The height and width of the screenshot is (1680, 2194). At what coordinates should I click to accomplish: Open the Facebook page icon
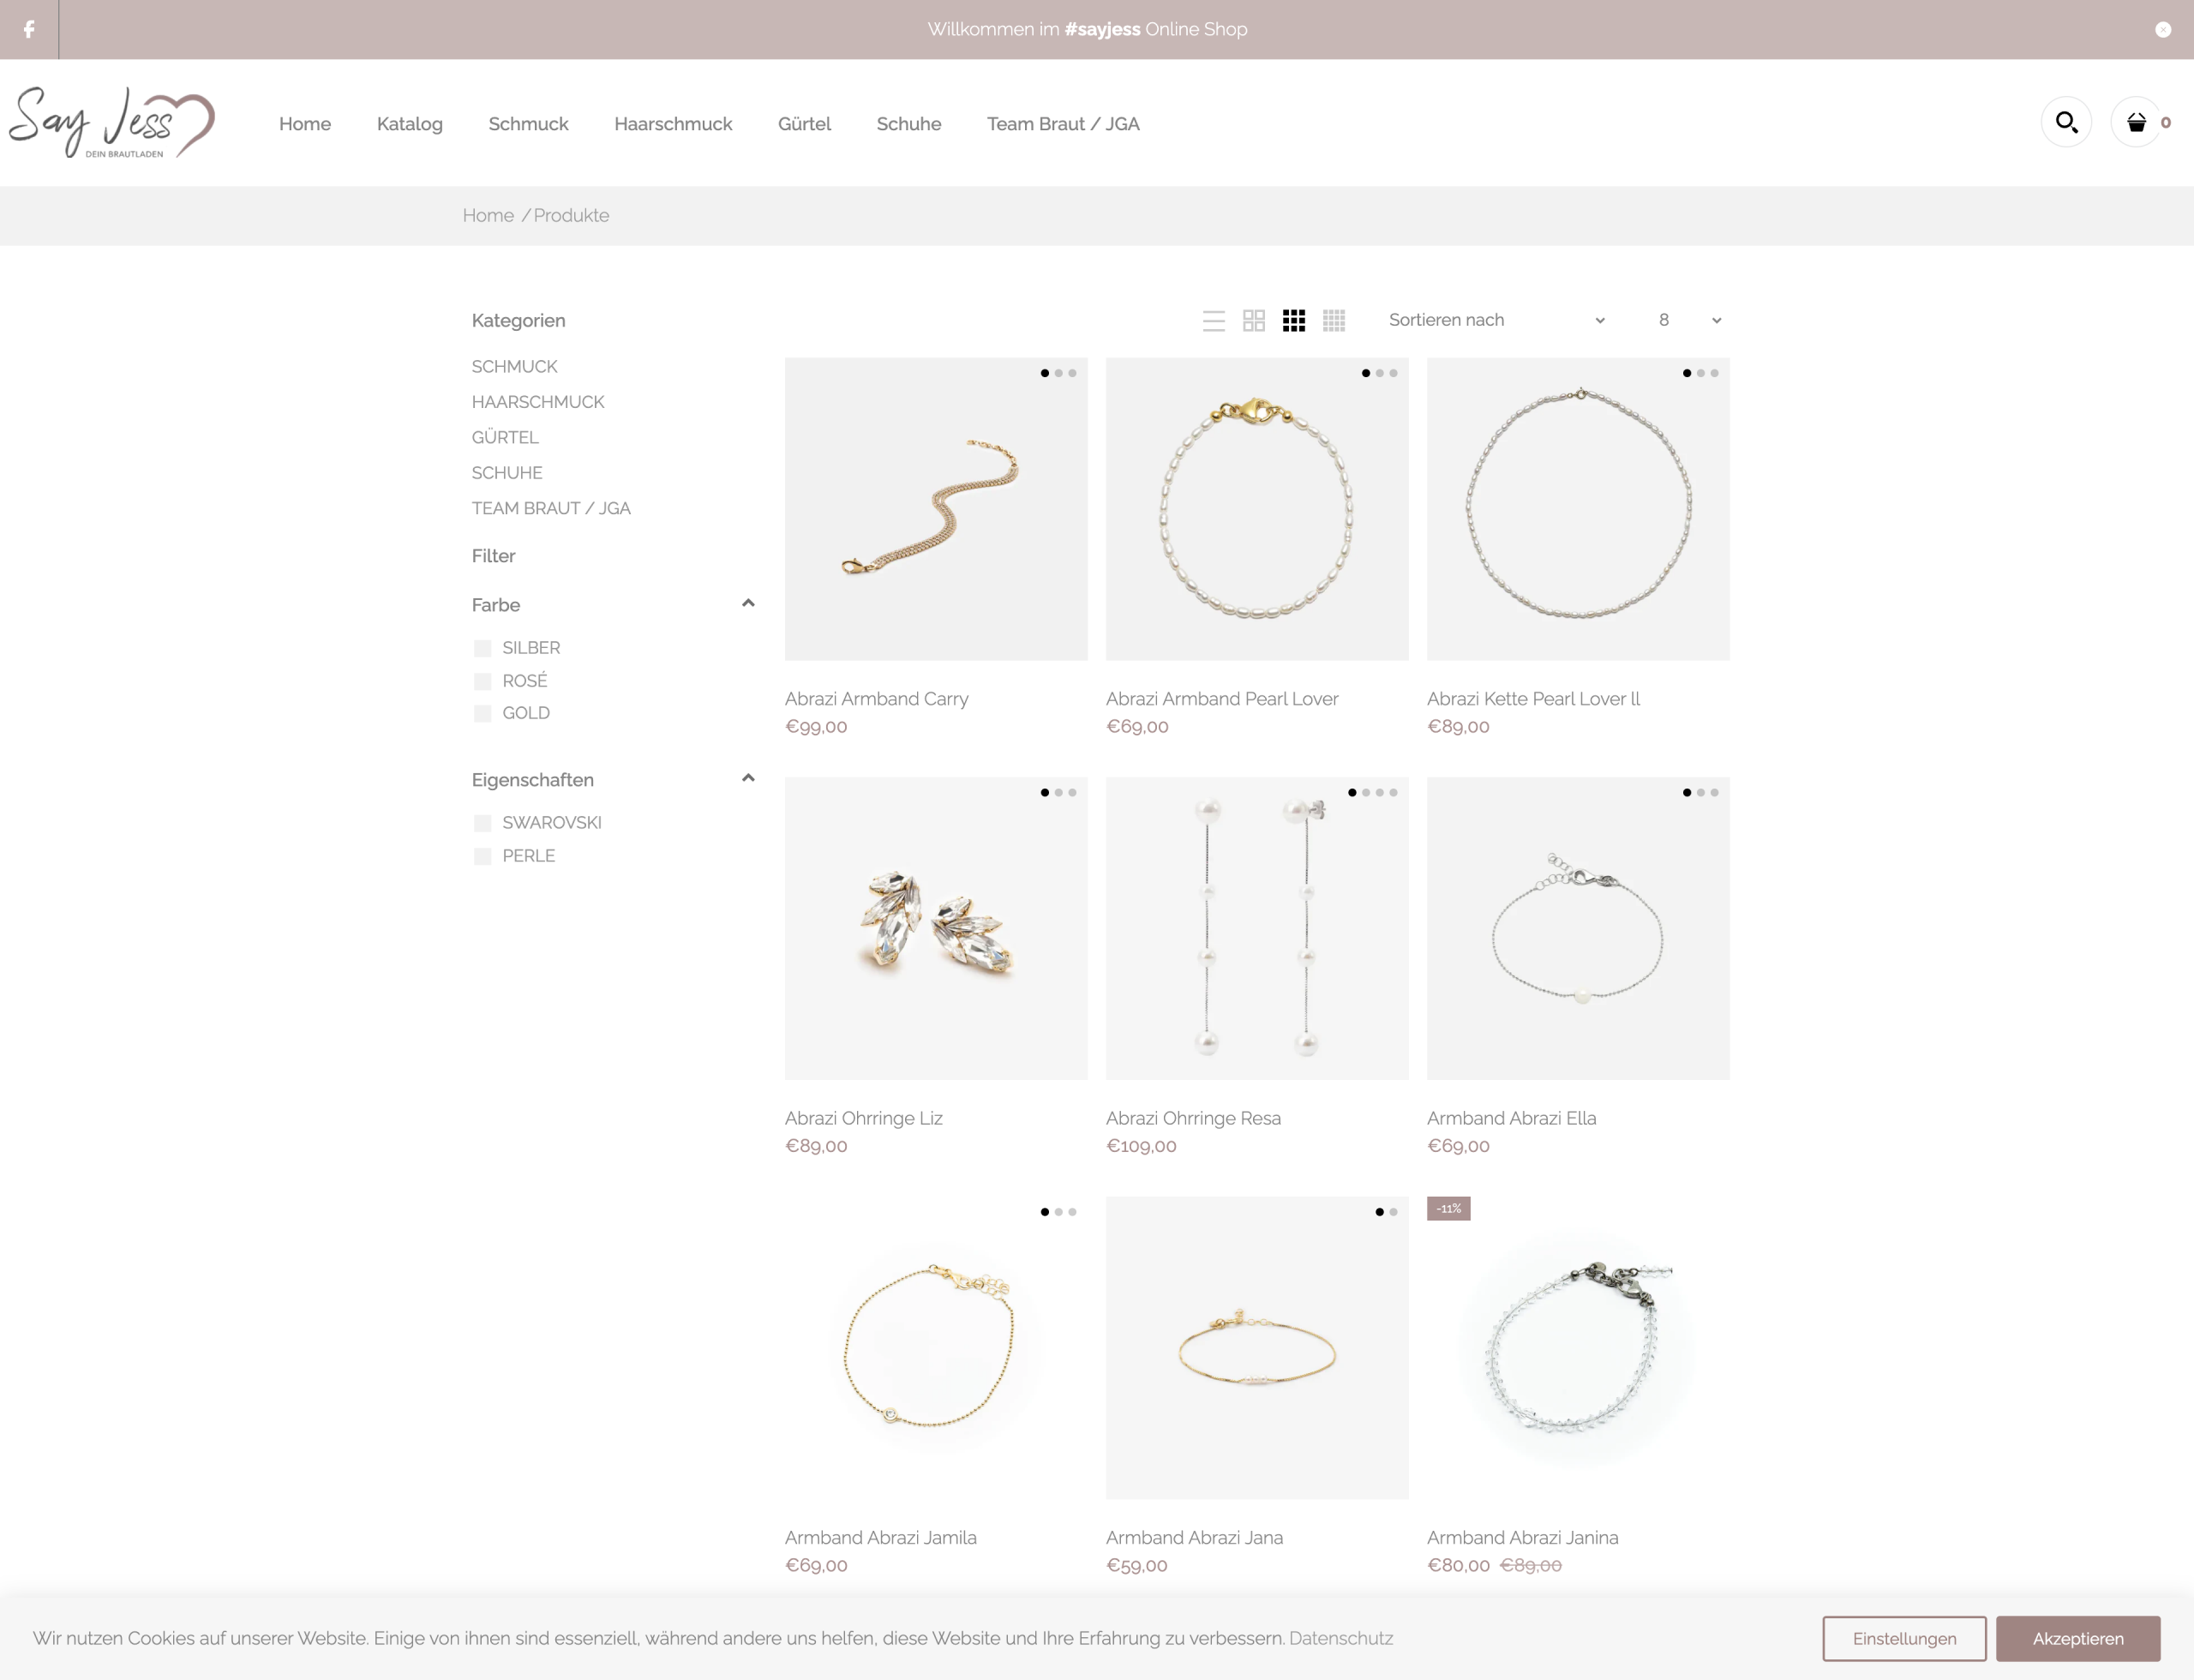(x=29, y=29)
